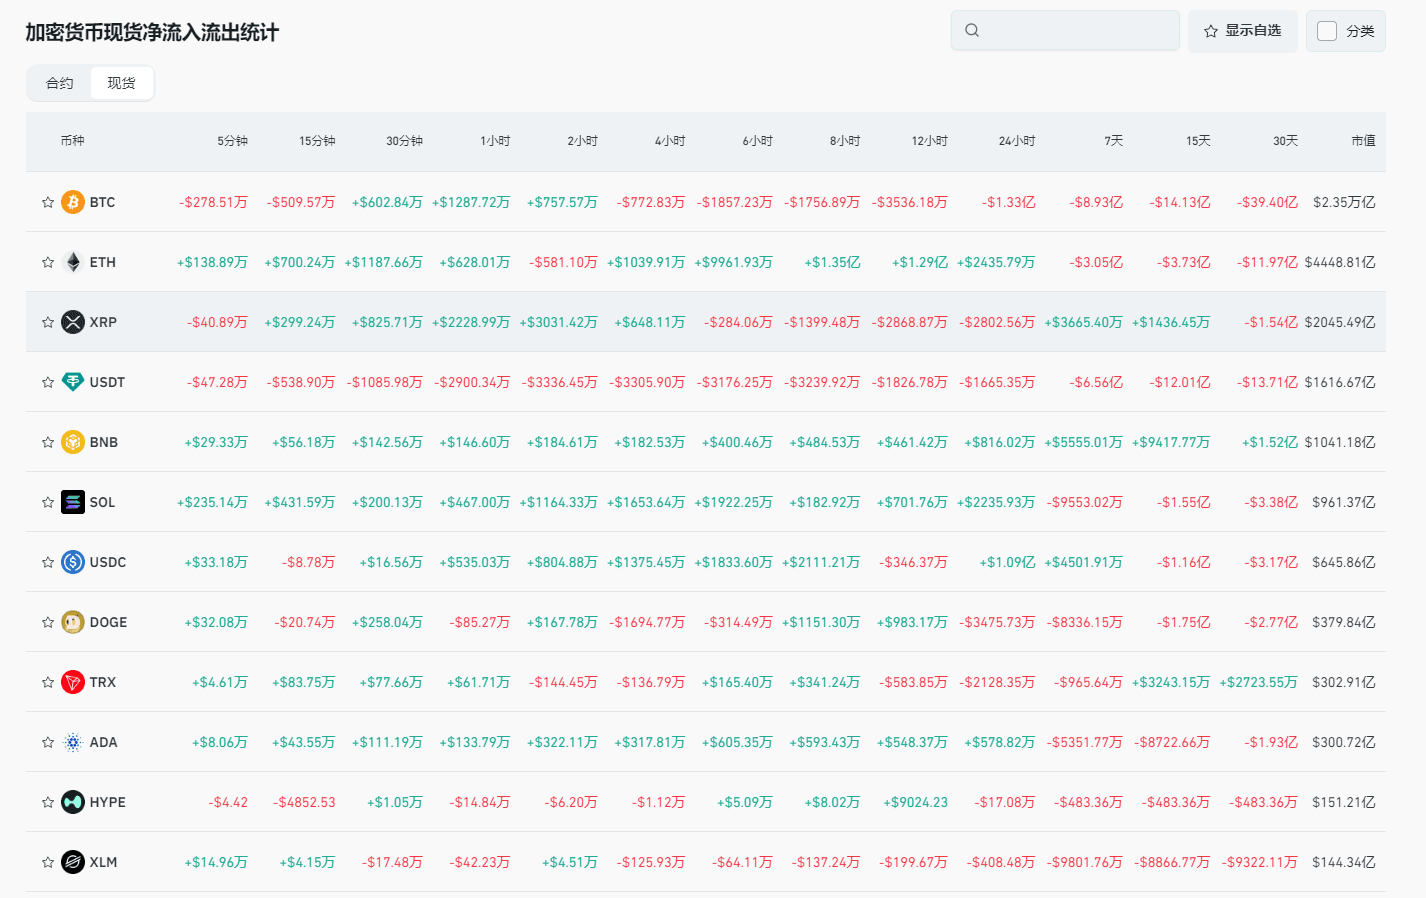Favorite USDC with its star icon
1426x898 pixels.
(x=47, y=562)
